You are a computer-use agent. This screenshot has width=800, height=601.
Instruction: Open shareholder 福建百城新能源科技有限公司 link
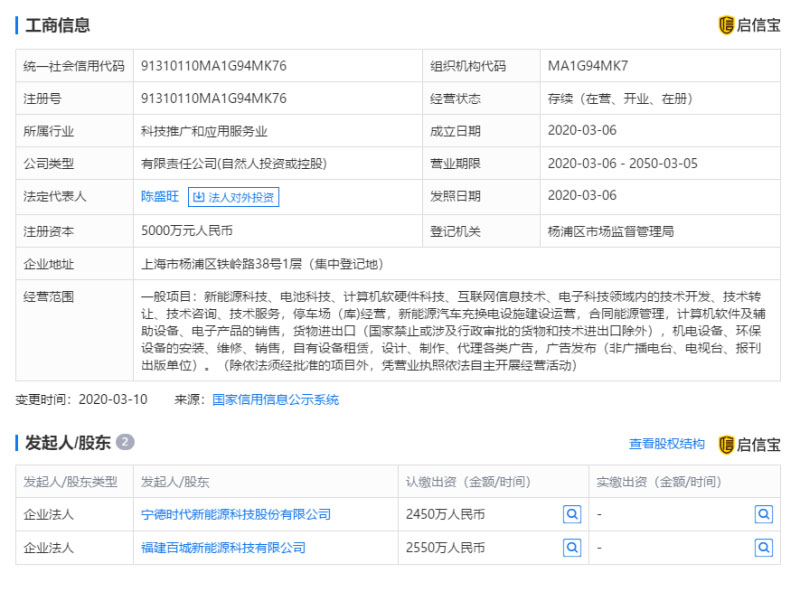(x=223, y=547)
